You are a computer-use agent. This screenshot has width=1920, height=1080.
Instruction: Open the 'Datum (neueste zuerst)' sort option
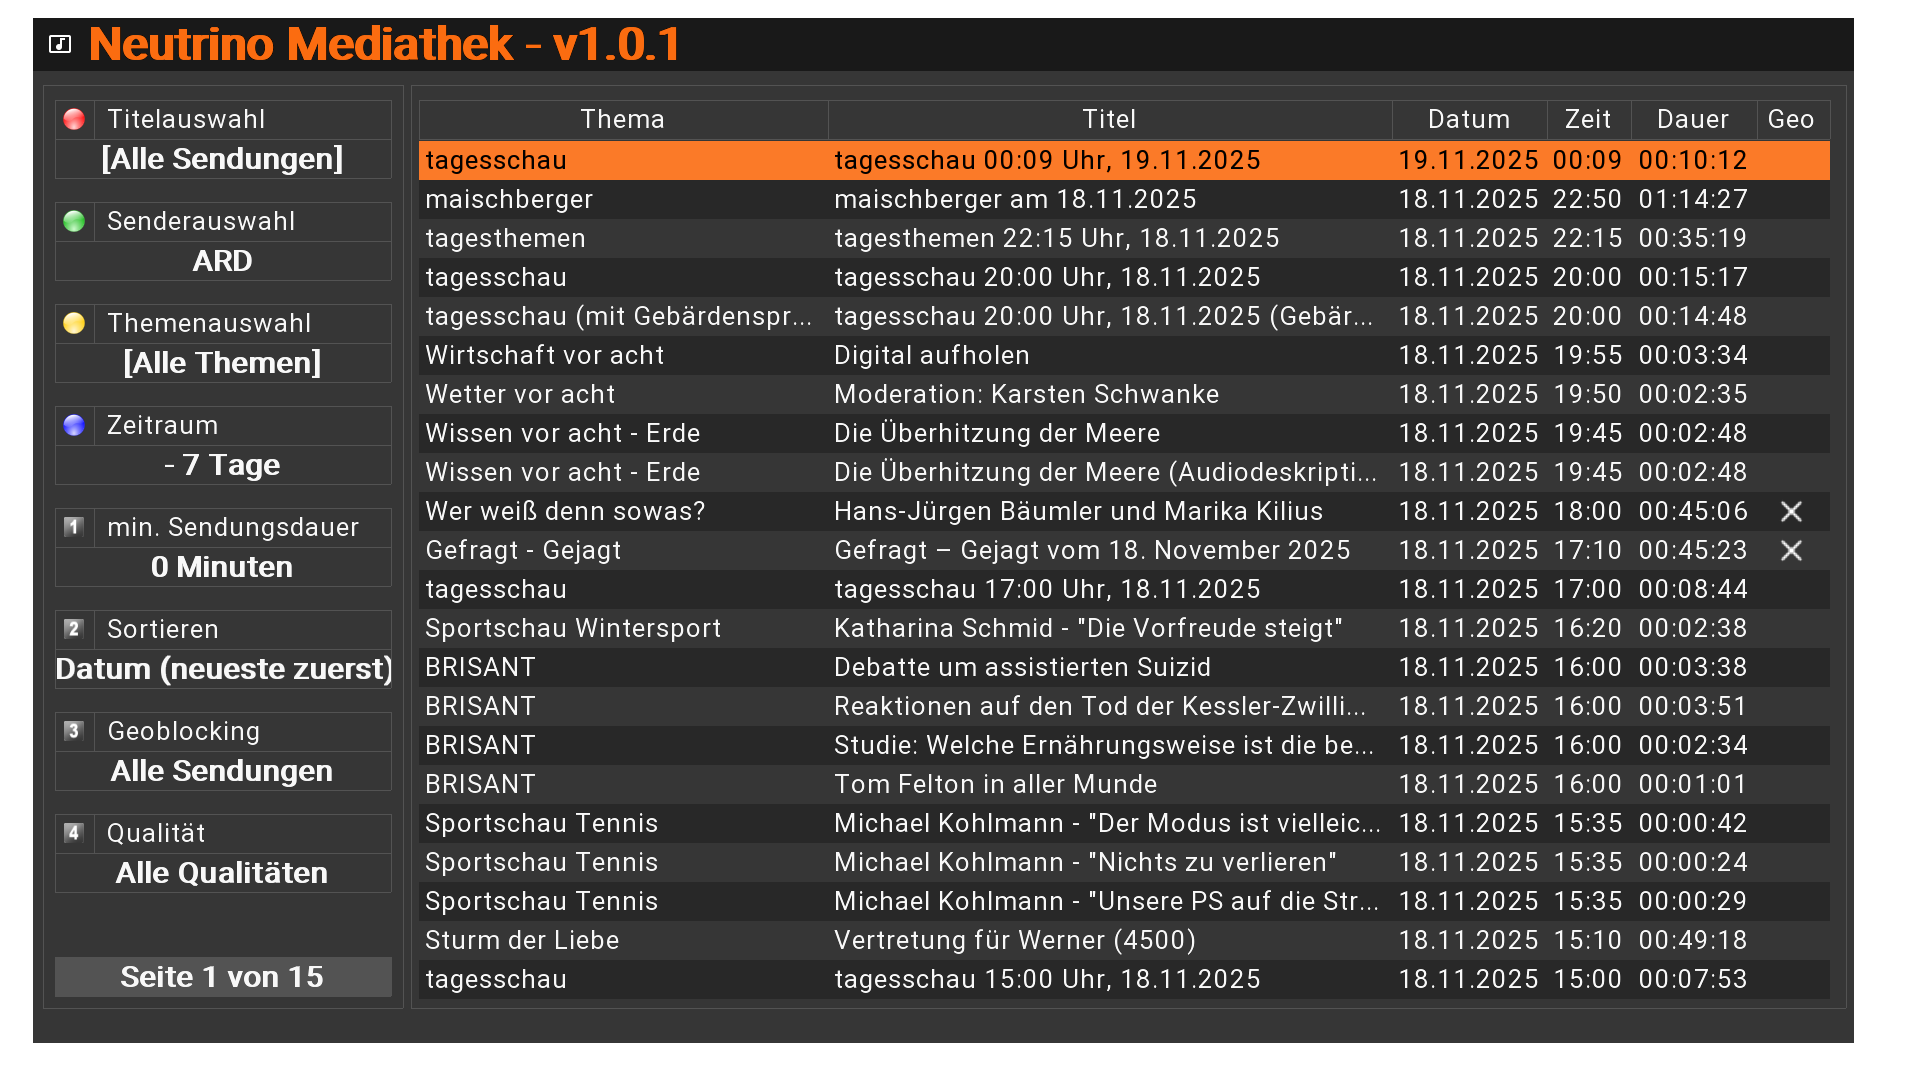[223, 669]
